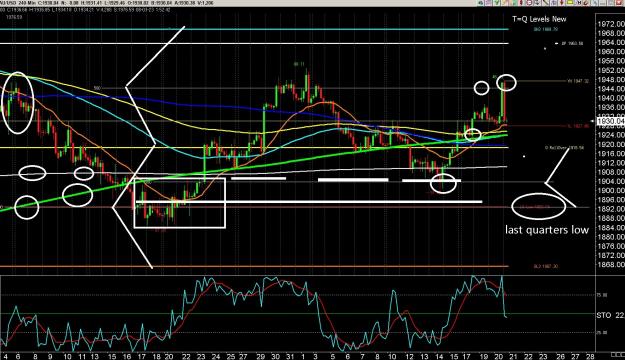Click the 1888.00 price axis label
625x360 pixels.
click(x=611, y=218)
